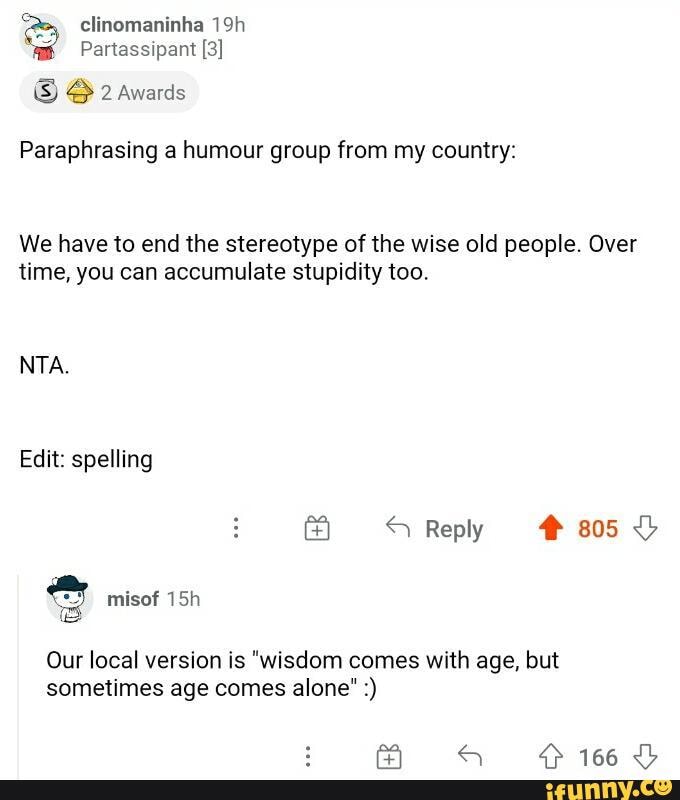Open more options on misof's comment
680x800 pixels.
(308, 757)
